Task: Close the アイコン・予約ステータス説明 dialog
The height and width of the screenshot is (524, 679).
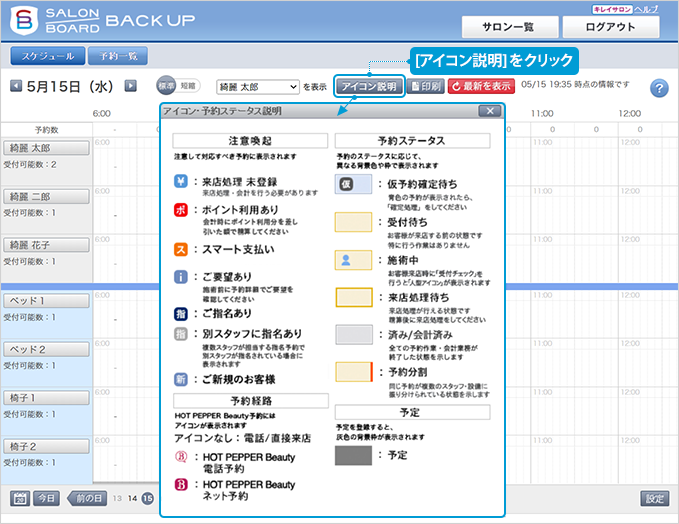Action: click(490, 111)
